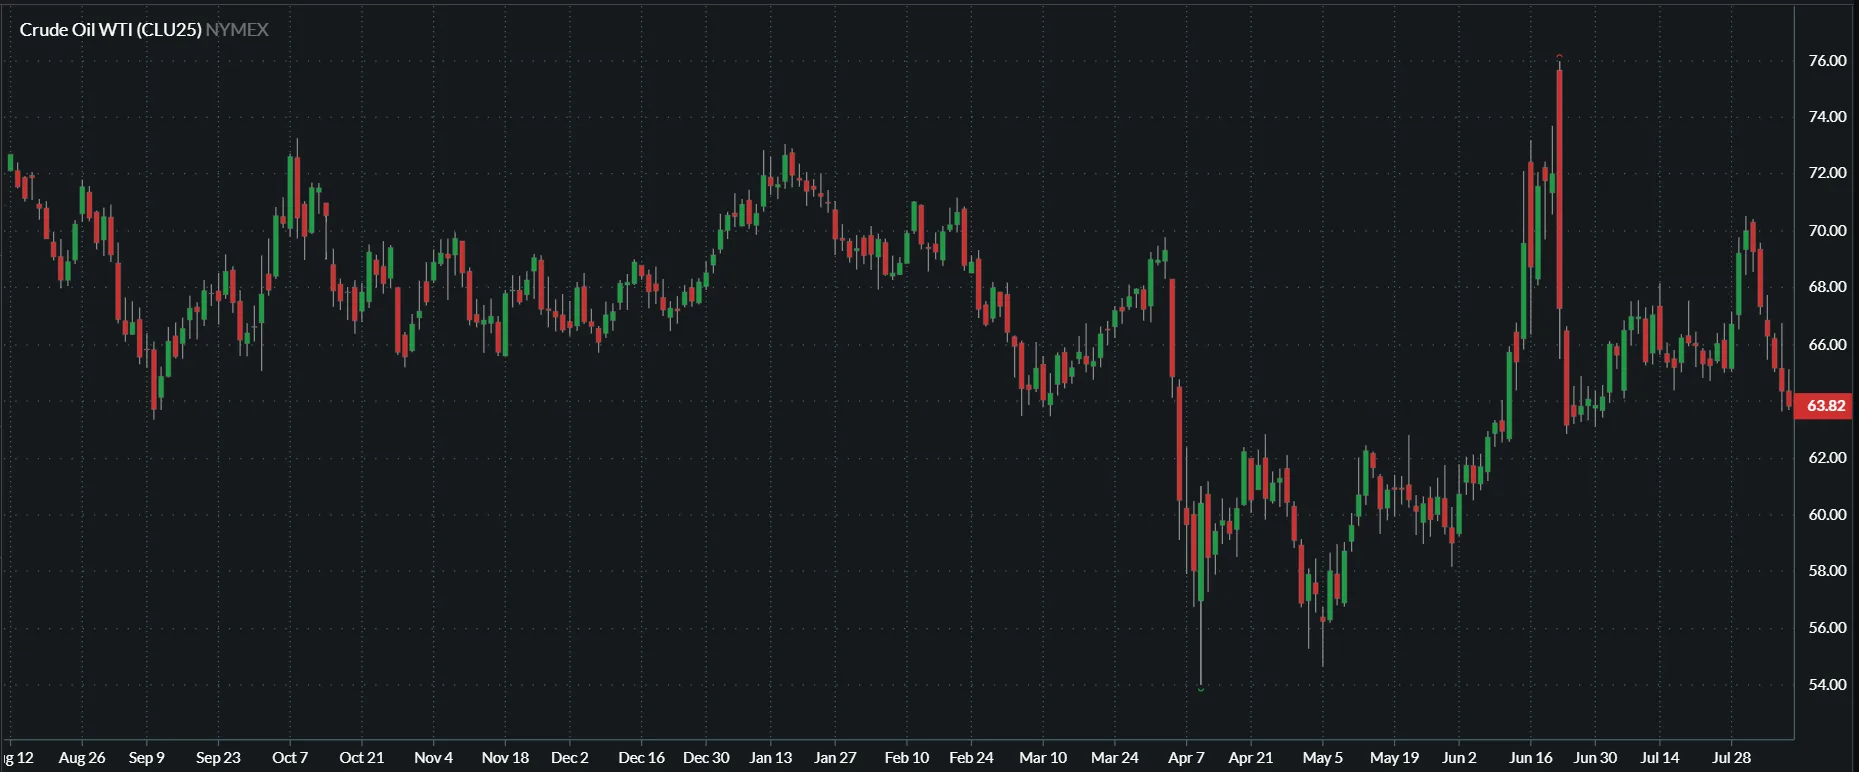The height and width of the screenshot is (772, 1859).
Task: Click the red high marker above the peak candle
Action: click(x=1559, y=57)
